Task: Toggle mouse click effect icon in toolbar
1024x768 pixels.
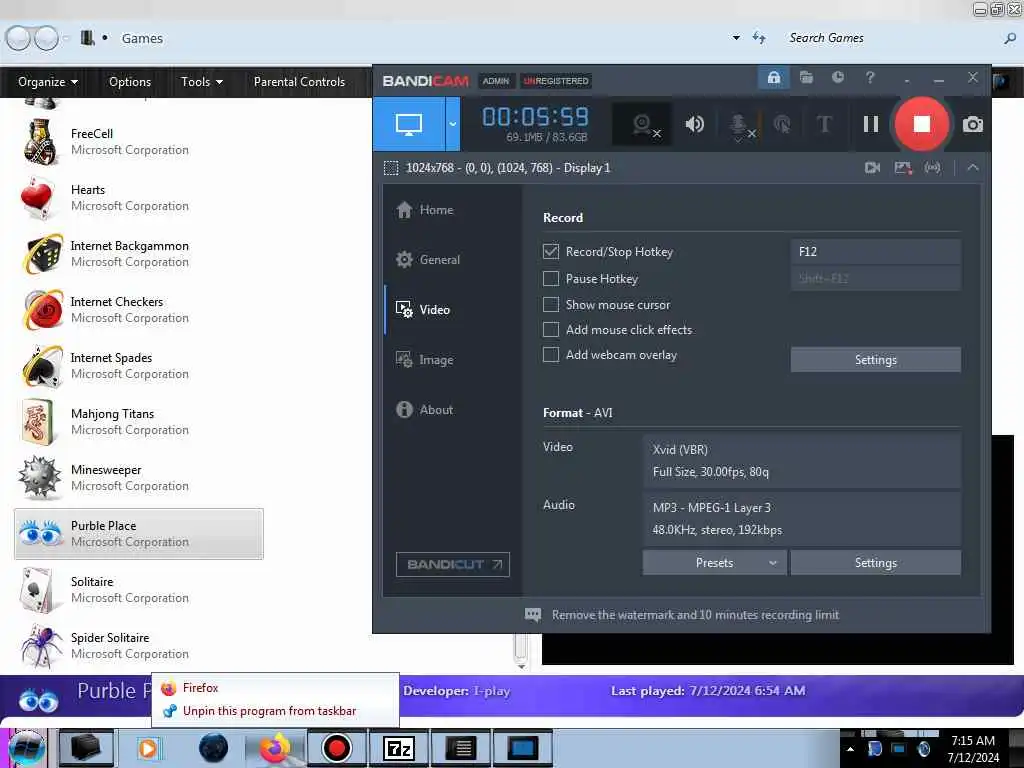Action: pos(782,124)
